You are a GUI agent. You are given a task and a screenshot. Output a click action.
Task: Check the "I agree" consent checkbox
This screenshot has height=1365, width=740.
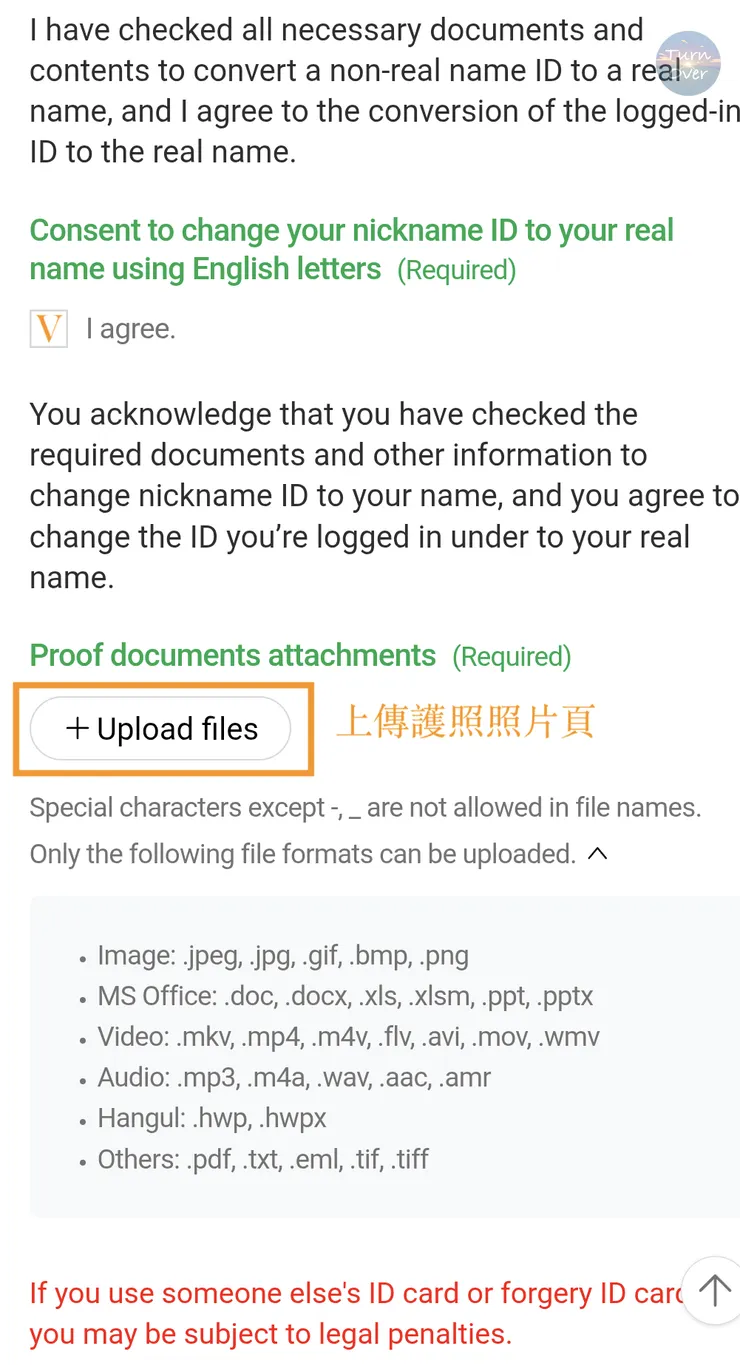click(x=49, y=329)
